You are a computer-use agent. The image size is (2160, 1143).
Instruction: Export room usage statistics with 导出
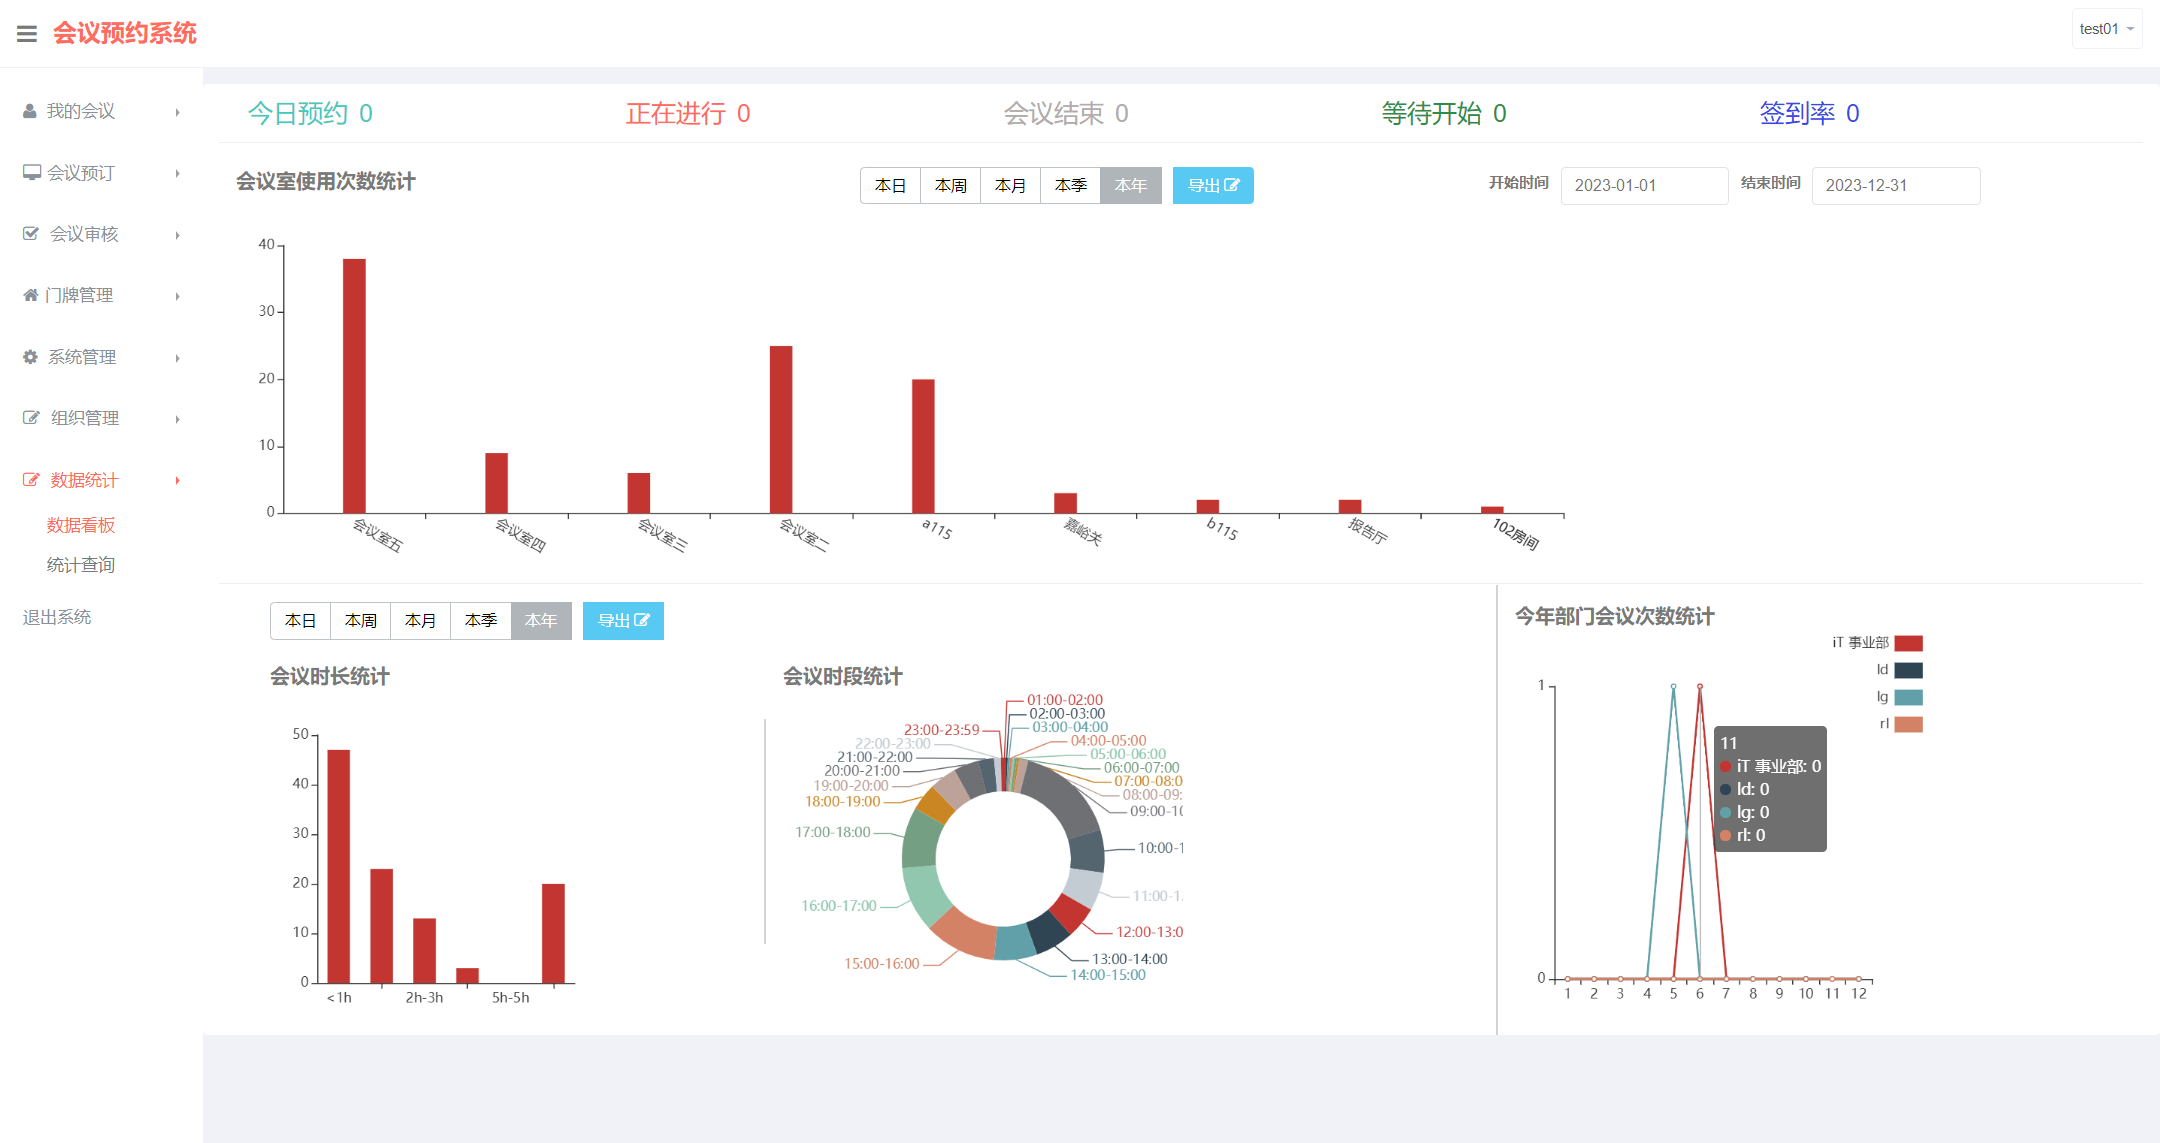click(1213, 185)
